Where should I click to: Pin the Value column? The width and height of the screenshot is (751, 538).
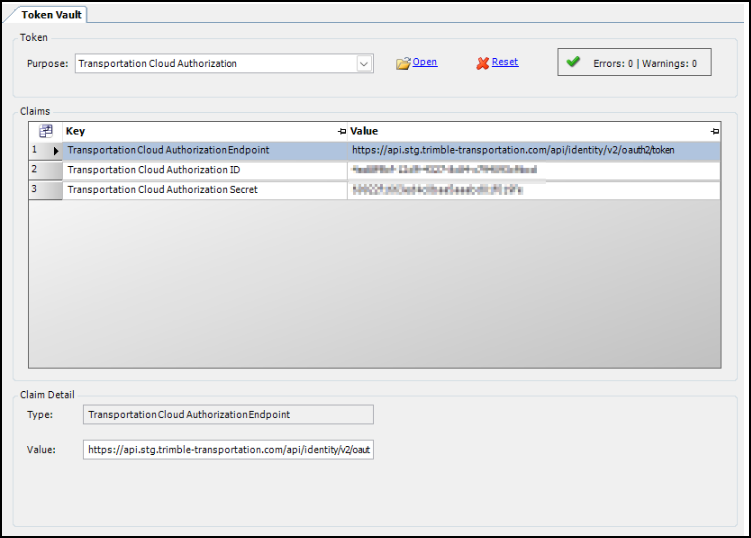pos(715,131)
